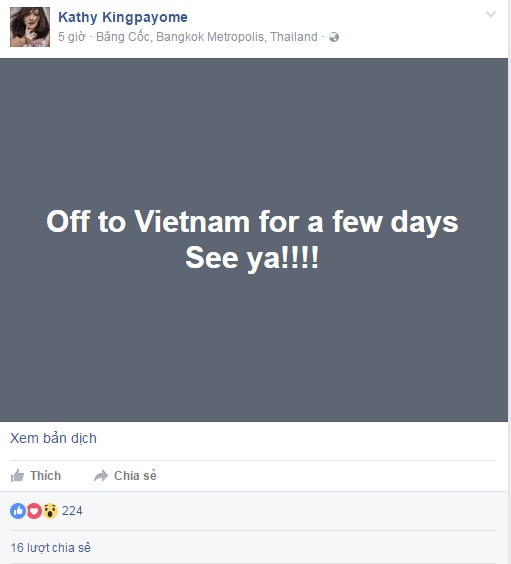Click the word Vietnam in the post

click(x=192, y=222)
